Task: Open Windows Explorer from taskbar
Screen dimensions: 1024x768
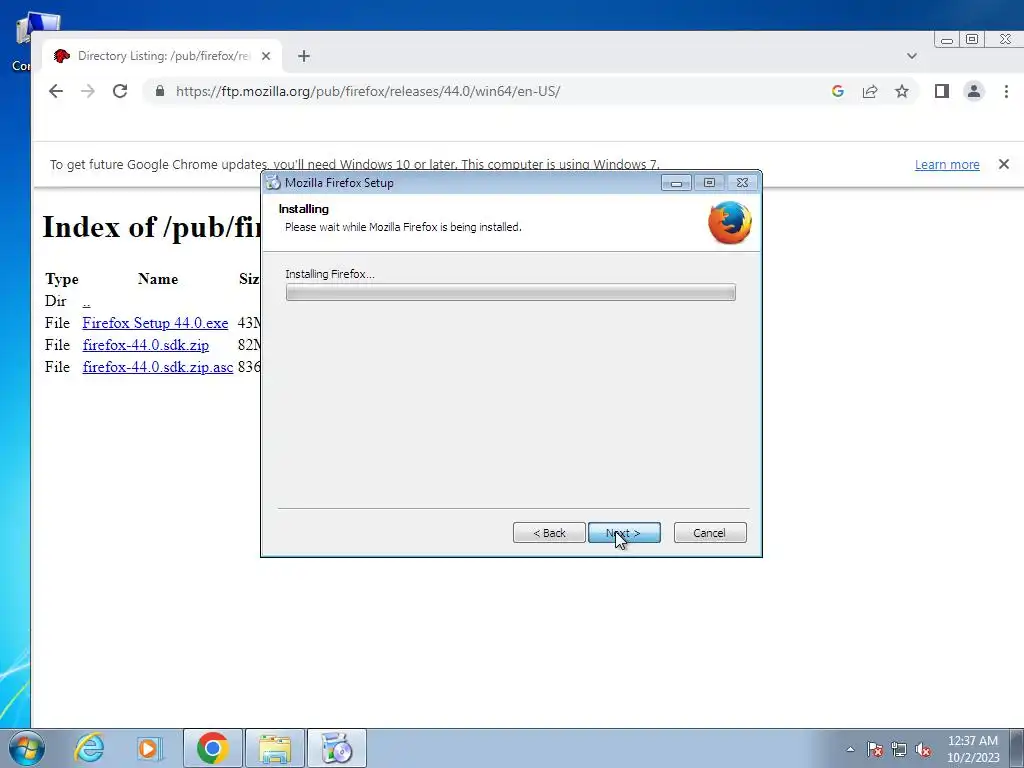Action: coord(275,748)
